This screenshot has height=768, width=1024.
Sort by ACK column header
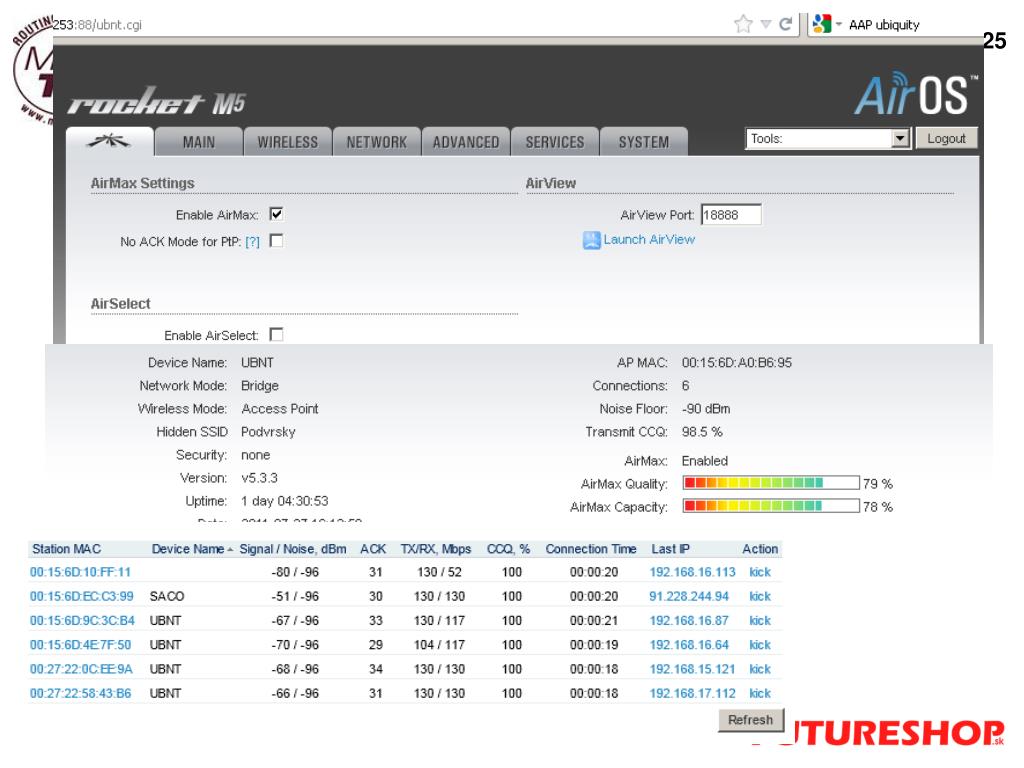click(373, 549)
